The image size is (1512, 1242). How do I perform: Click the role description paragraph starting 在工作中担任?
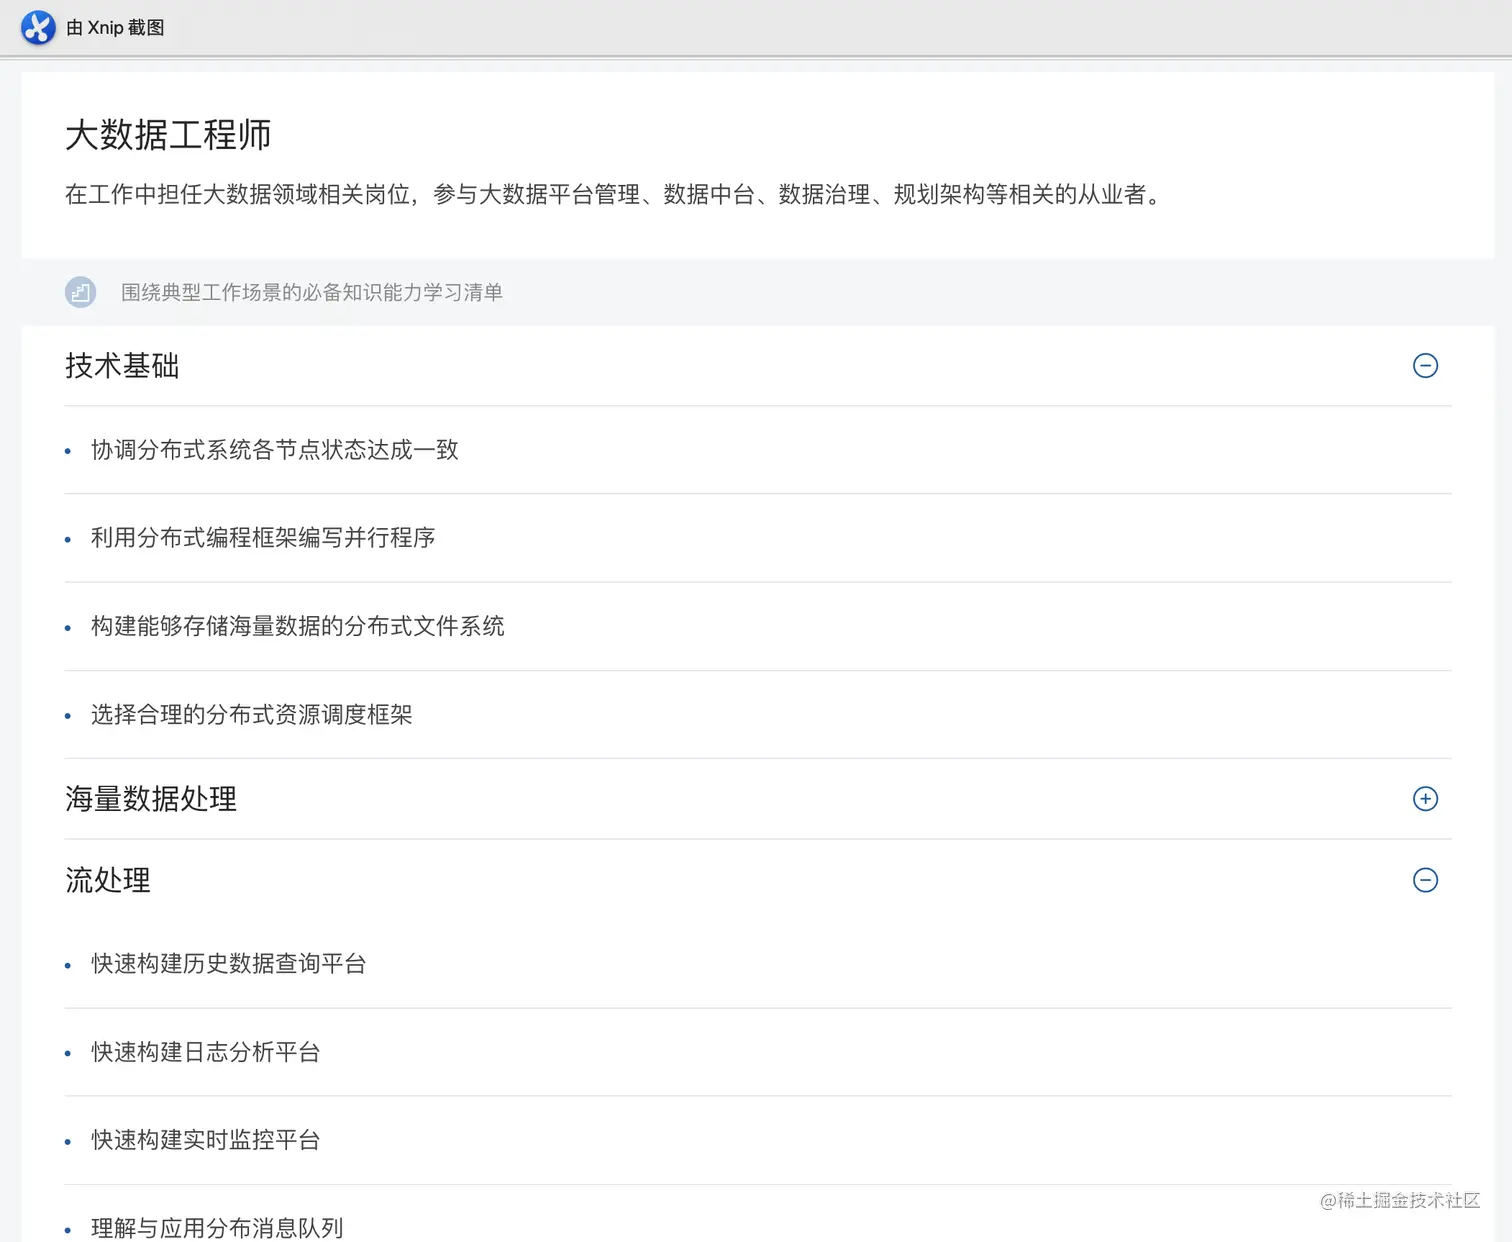(x=613, y=194)
